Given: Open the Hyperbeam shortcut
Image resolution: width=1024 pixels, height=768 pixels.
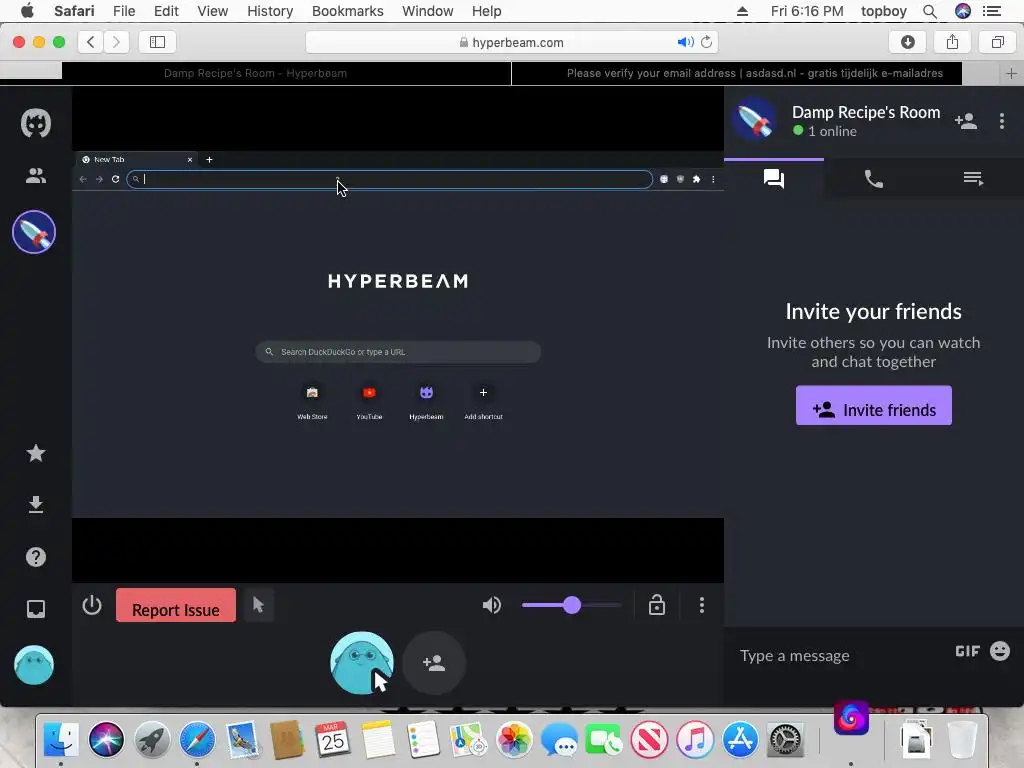Looking at the screenshot, I should [x=426, y=401].
